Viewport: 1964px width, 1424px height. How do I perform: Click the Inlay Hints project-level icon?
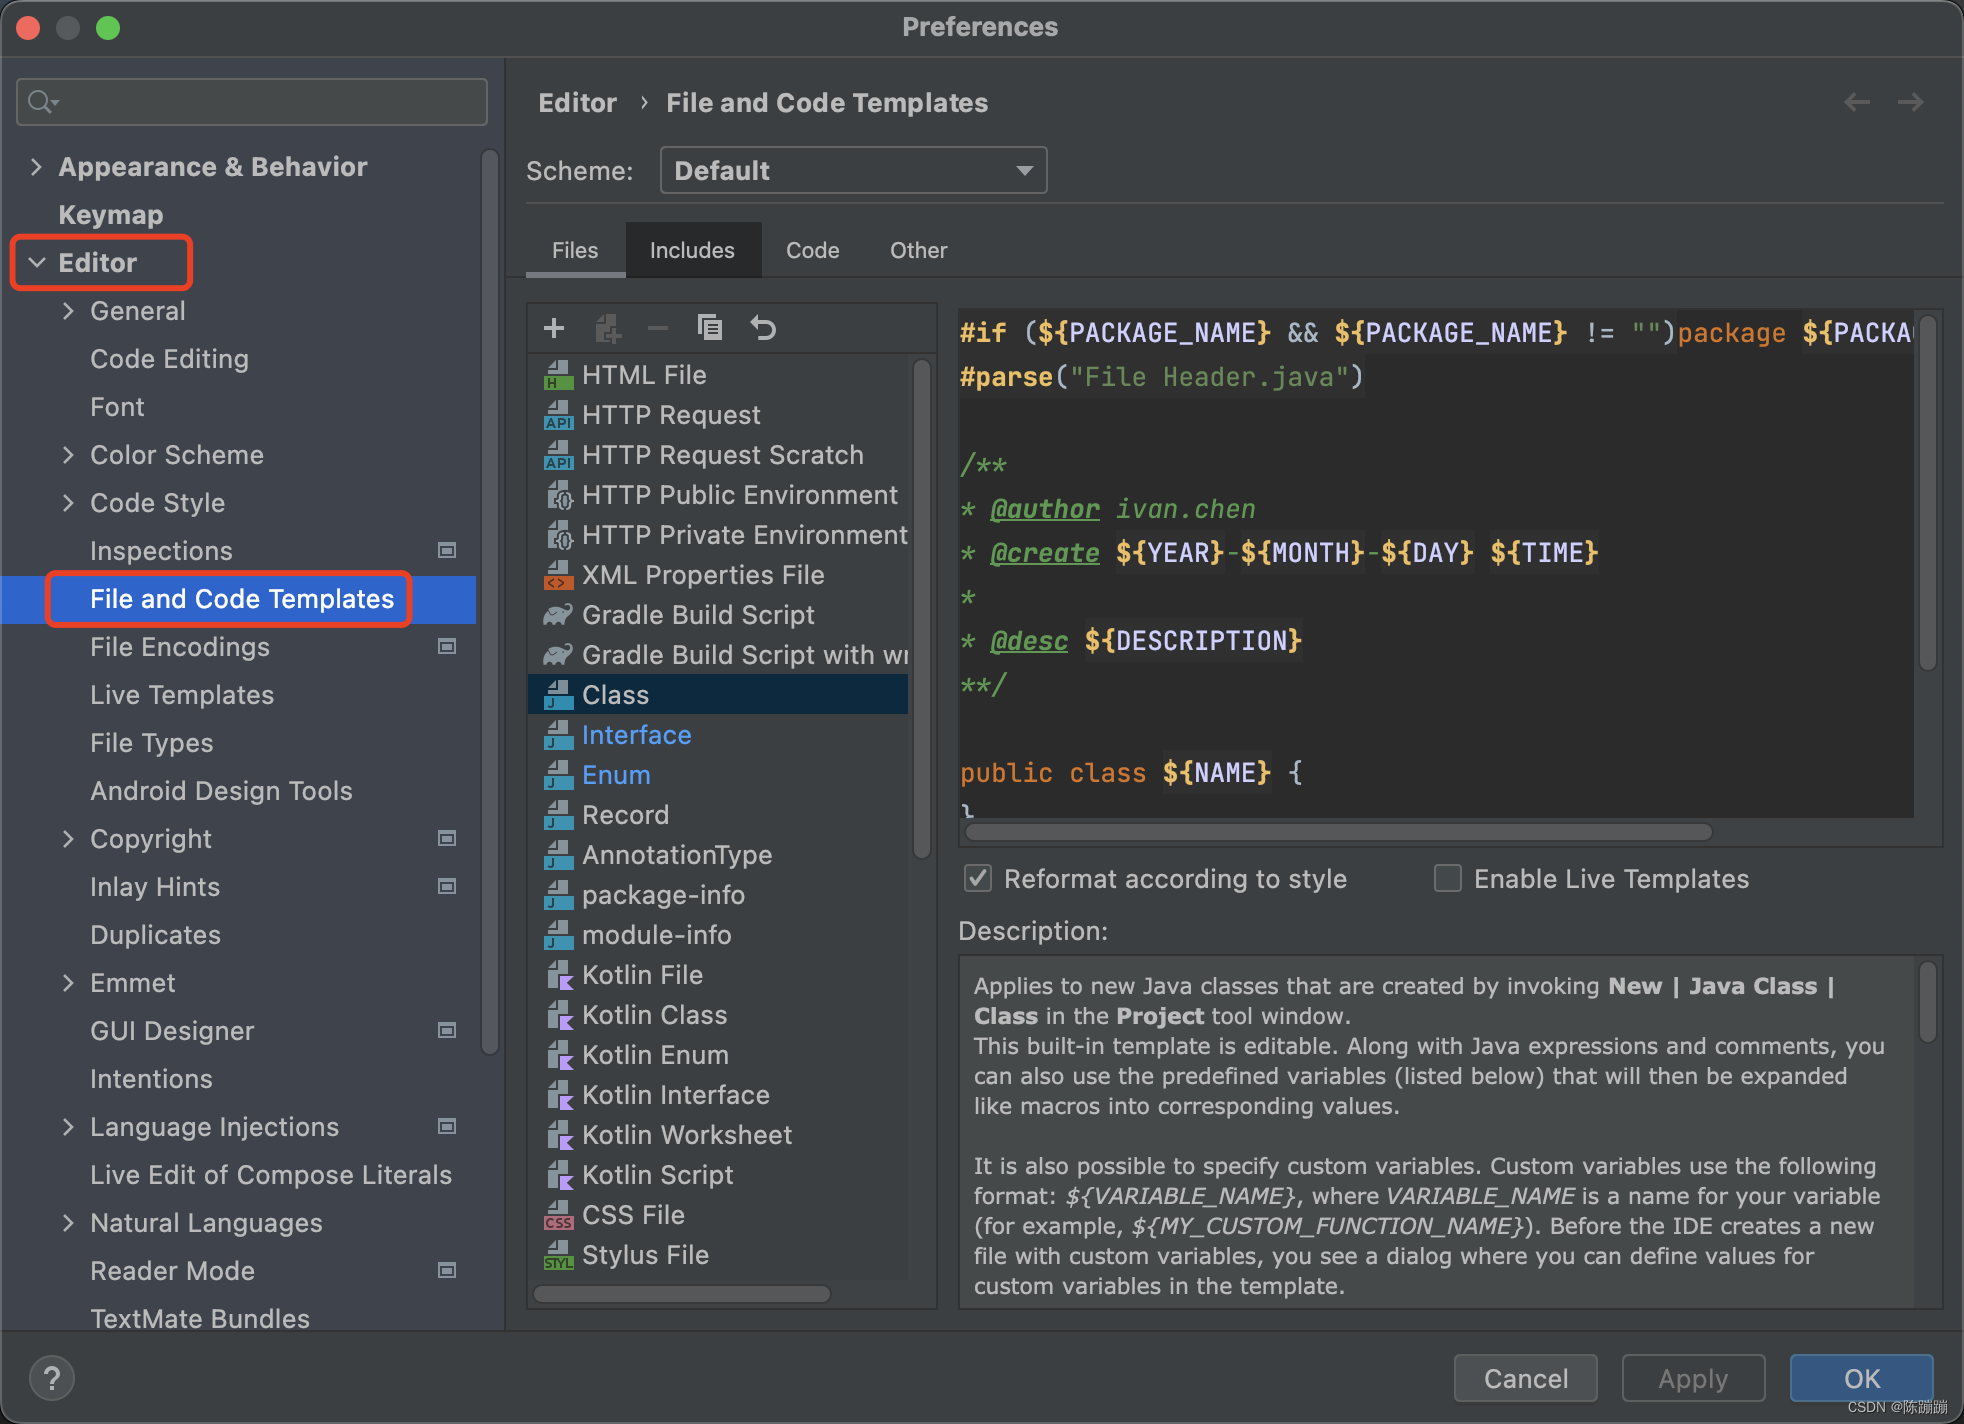pyautogui.click(x=447, y=886)
